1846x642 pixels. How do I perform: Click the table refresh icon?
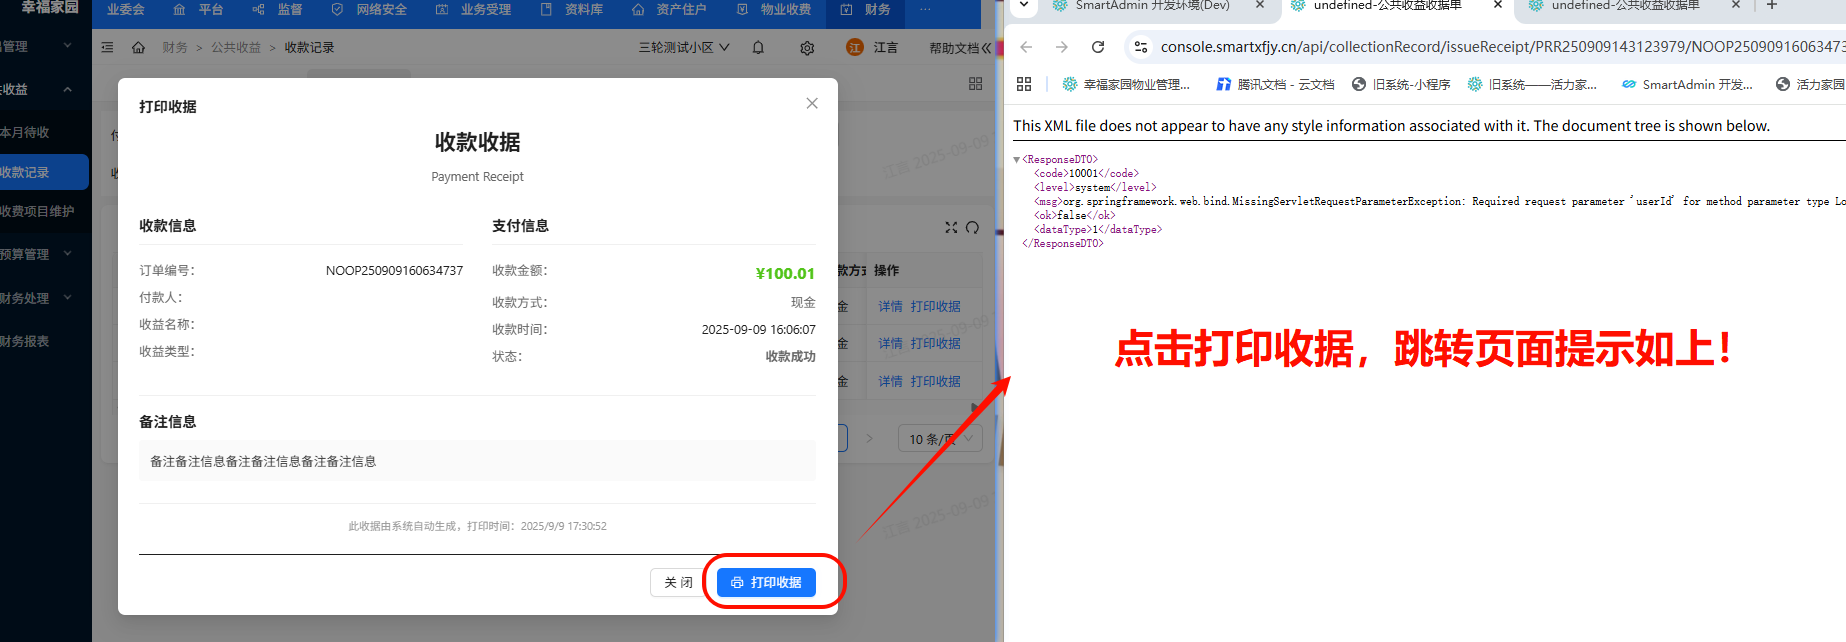972,228
